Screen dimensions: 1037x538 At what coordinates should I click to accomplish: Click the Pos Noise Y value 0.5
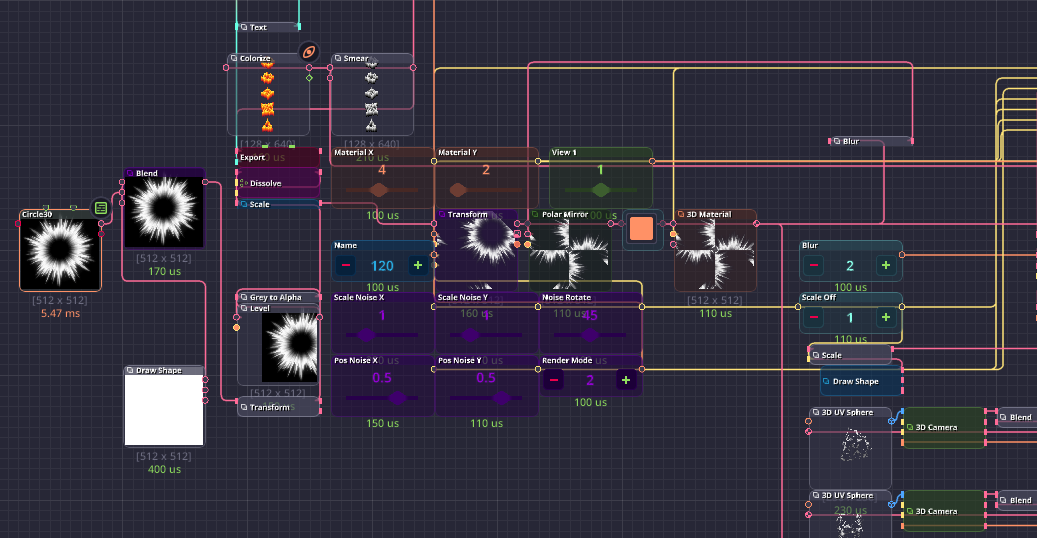(x=485, y=378)
